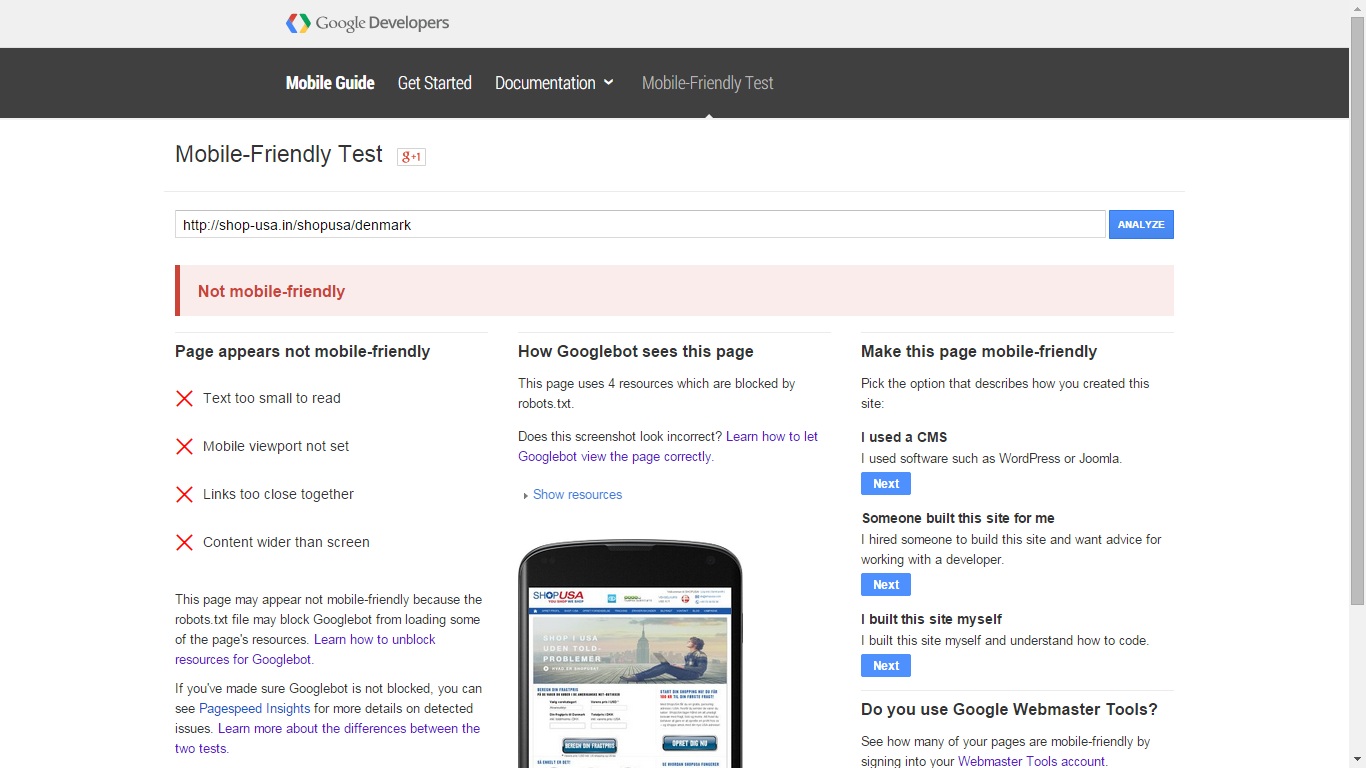The width and height of the screenshot is (1366, 768).
Task: Click the red X beside Content wider than screen
Action: coord(184,542)
